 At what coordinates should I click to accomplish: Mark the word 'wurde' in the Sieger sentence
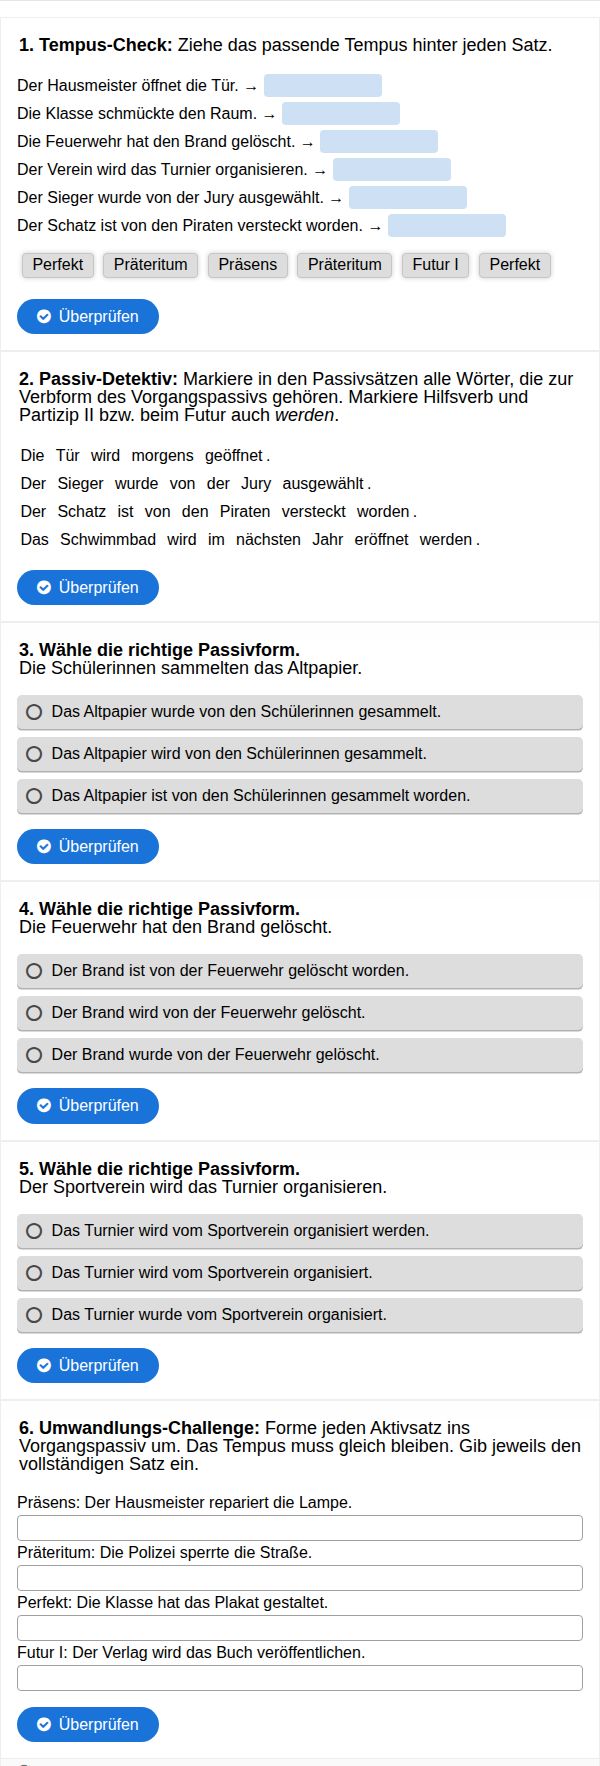136,484
